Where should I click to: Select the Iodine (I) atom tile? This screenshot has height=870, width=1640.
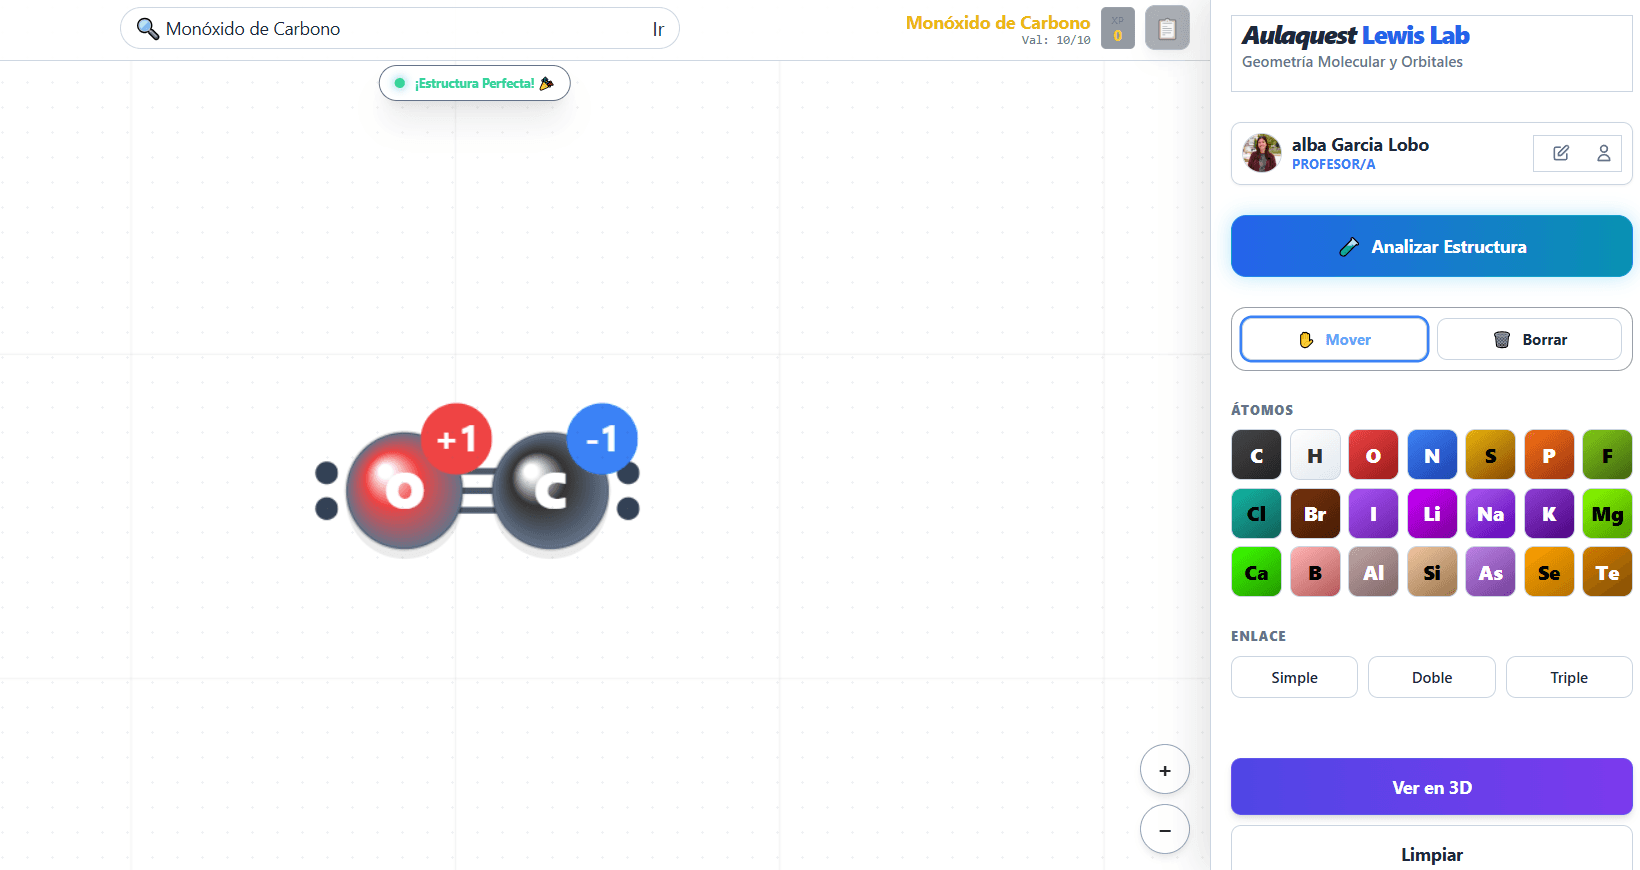[x=1374, y=514]
